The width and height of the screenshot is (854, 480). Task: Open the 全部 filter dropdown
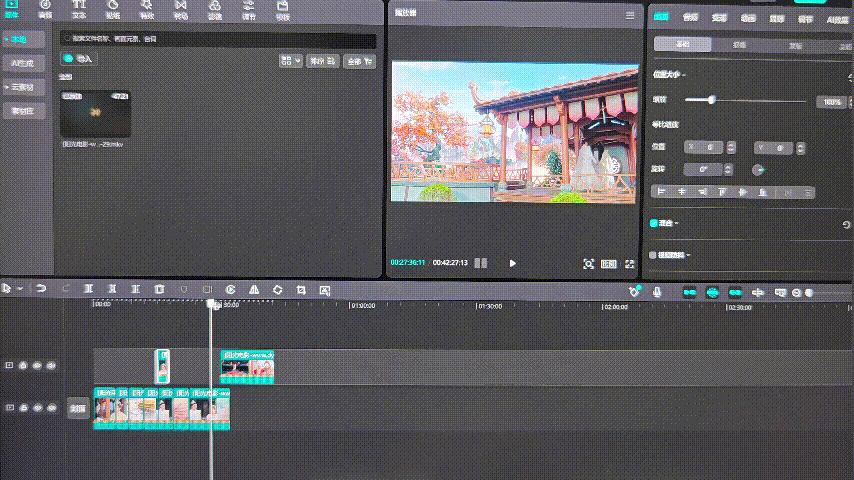[x=359, y=62]
